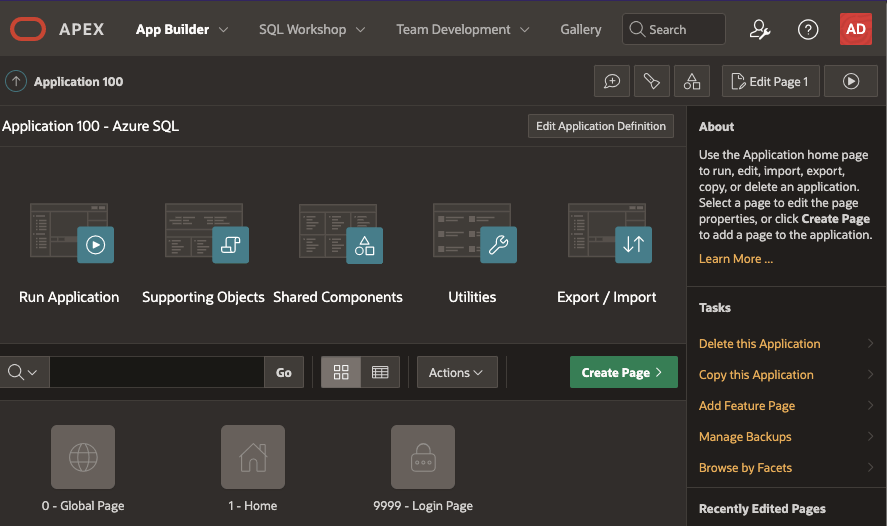887x526 pixels.
Task: Click the feedback comment icon in toolbar
Action: tap(612, 82)
